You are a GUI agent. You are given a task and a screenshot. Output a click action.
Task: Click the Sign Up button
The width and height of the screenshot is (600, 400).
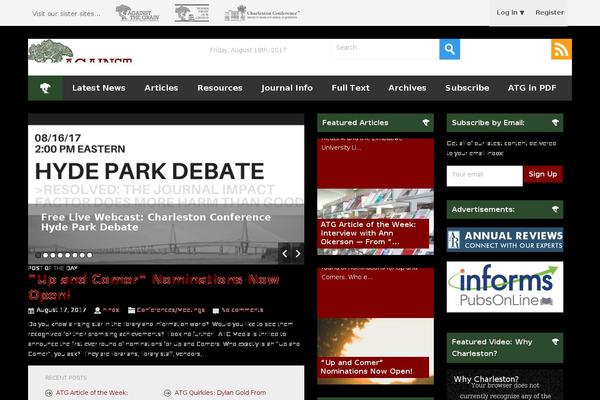pyautogui.click(x=543, y=174)
